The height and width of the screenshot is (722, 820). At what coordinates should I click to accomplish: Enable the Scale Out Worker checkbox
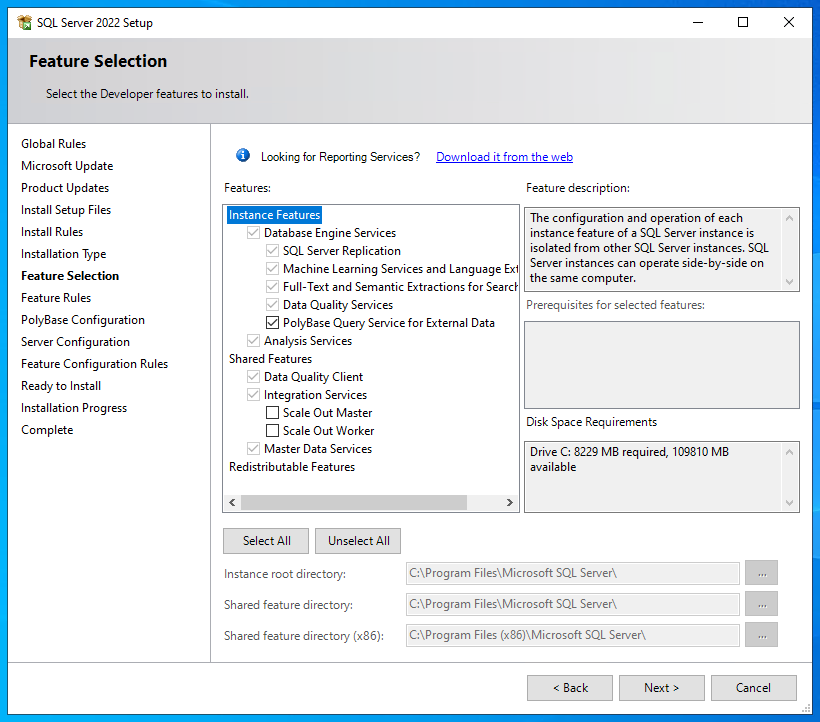pos(272,431)
